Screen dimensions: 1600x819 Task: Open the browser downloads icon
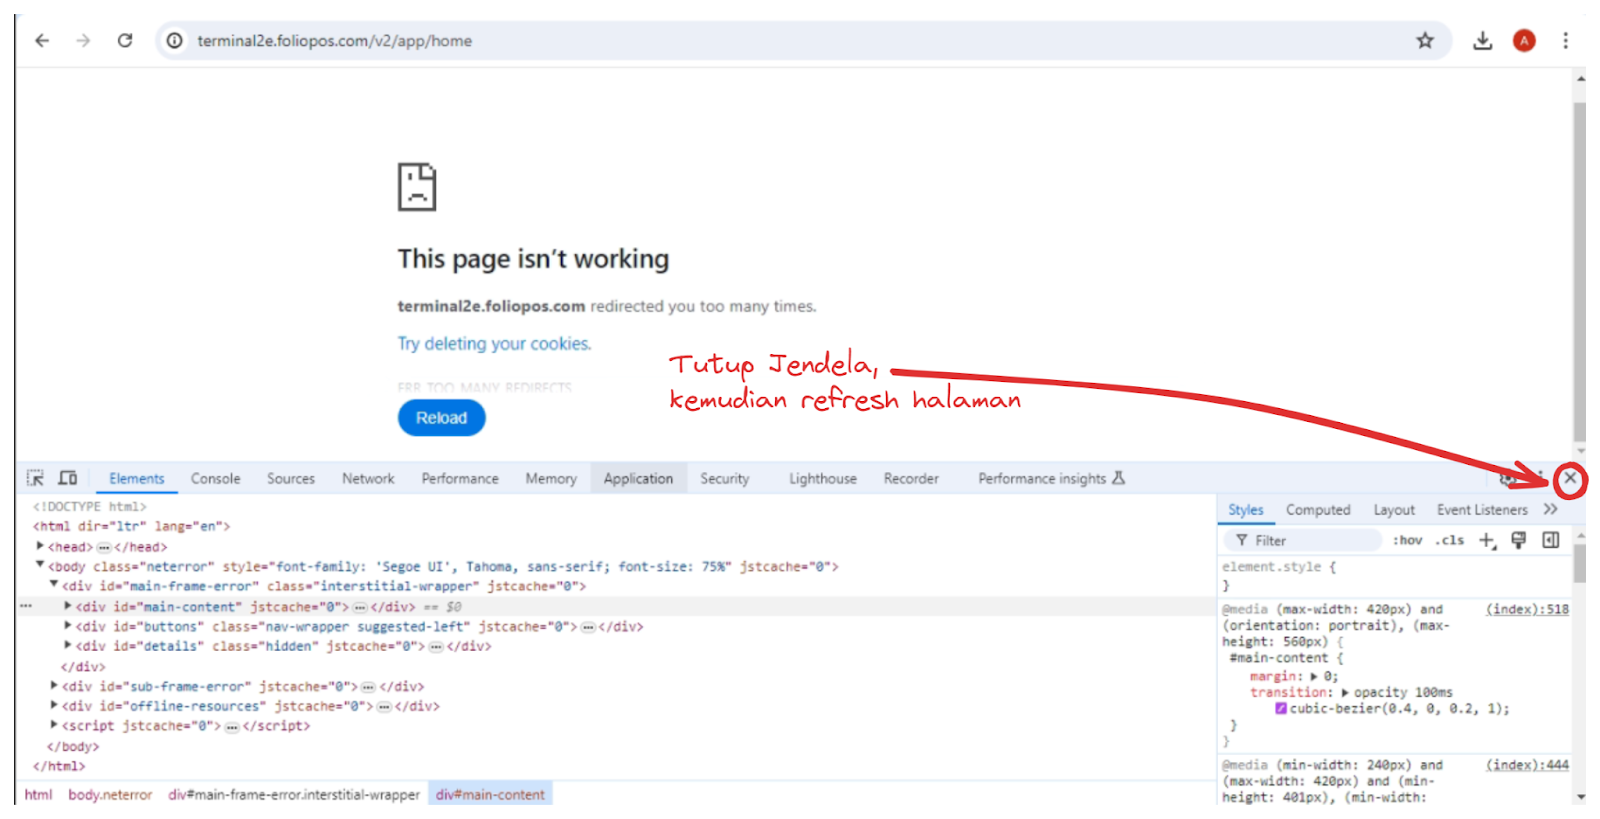coord(1483,41)
